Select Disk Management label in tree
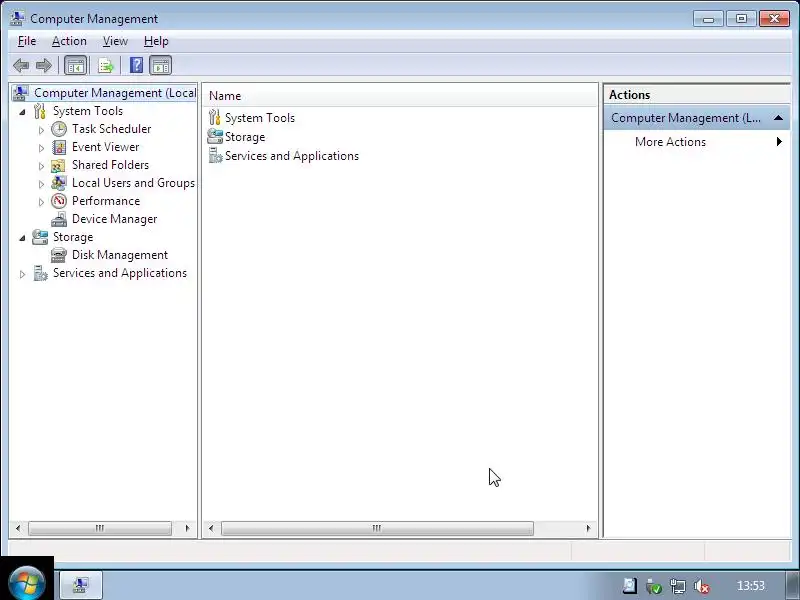This screenshot has width=800, height=600. click(x=120, y=255)
